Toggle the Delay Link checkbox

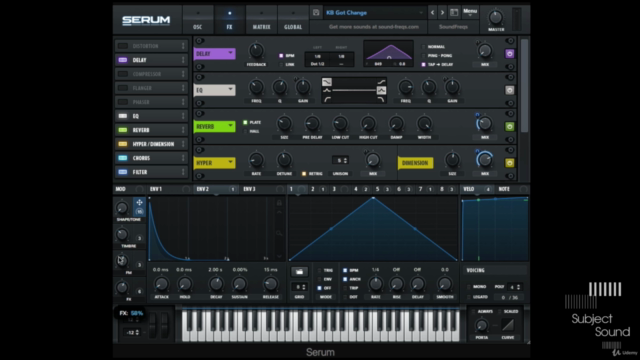pos(281,64)
